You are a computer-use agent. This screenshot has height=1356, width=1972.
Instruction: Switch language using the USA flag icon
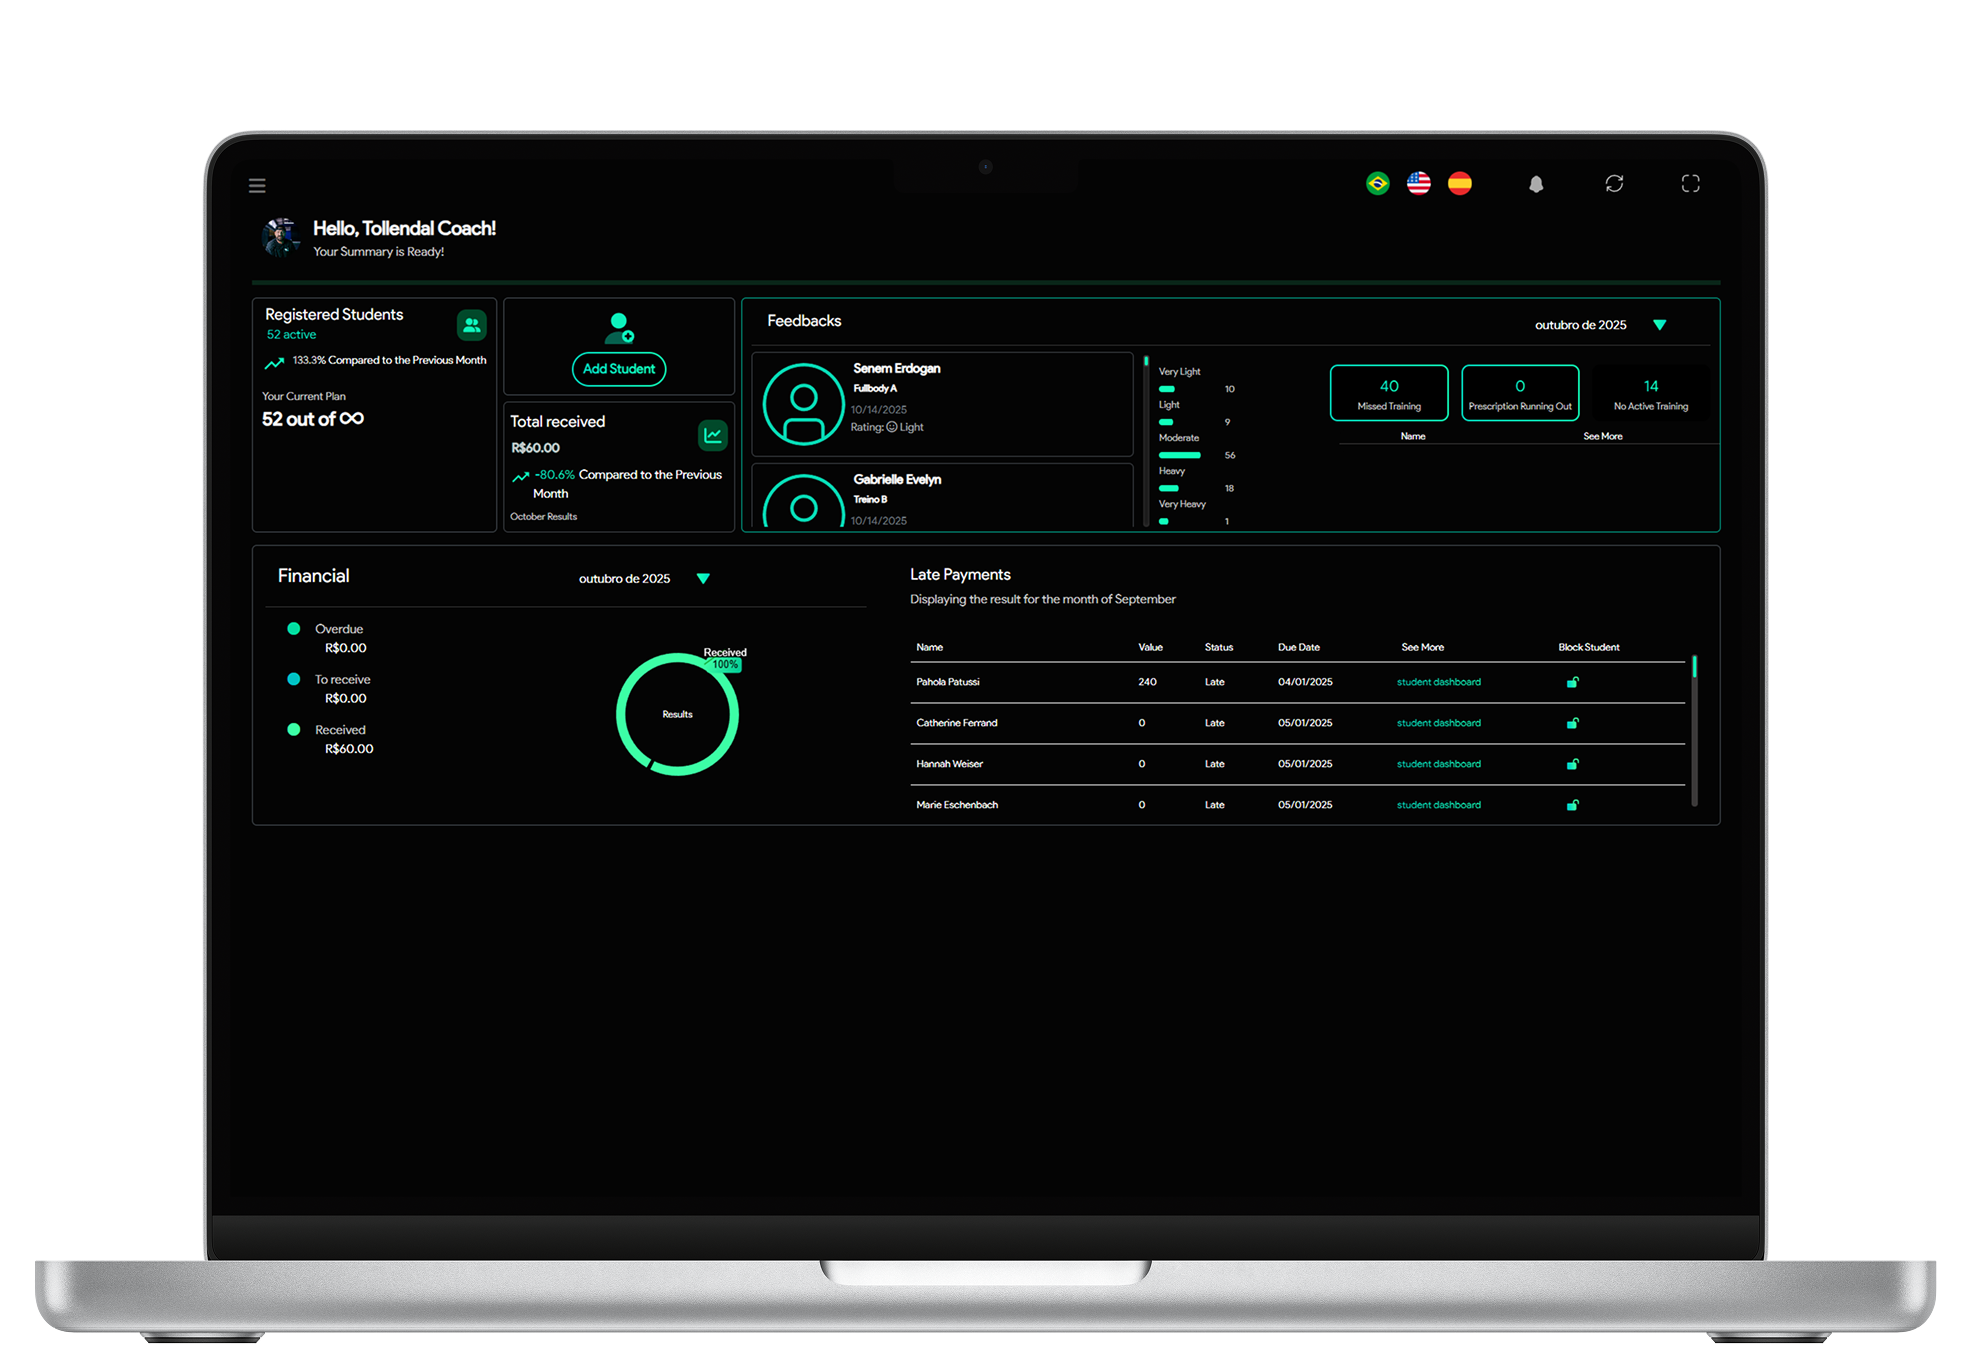[1418, 183]
